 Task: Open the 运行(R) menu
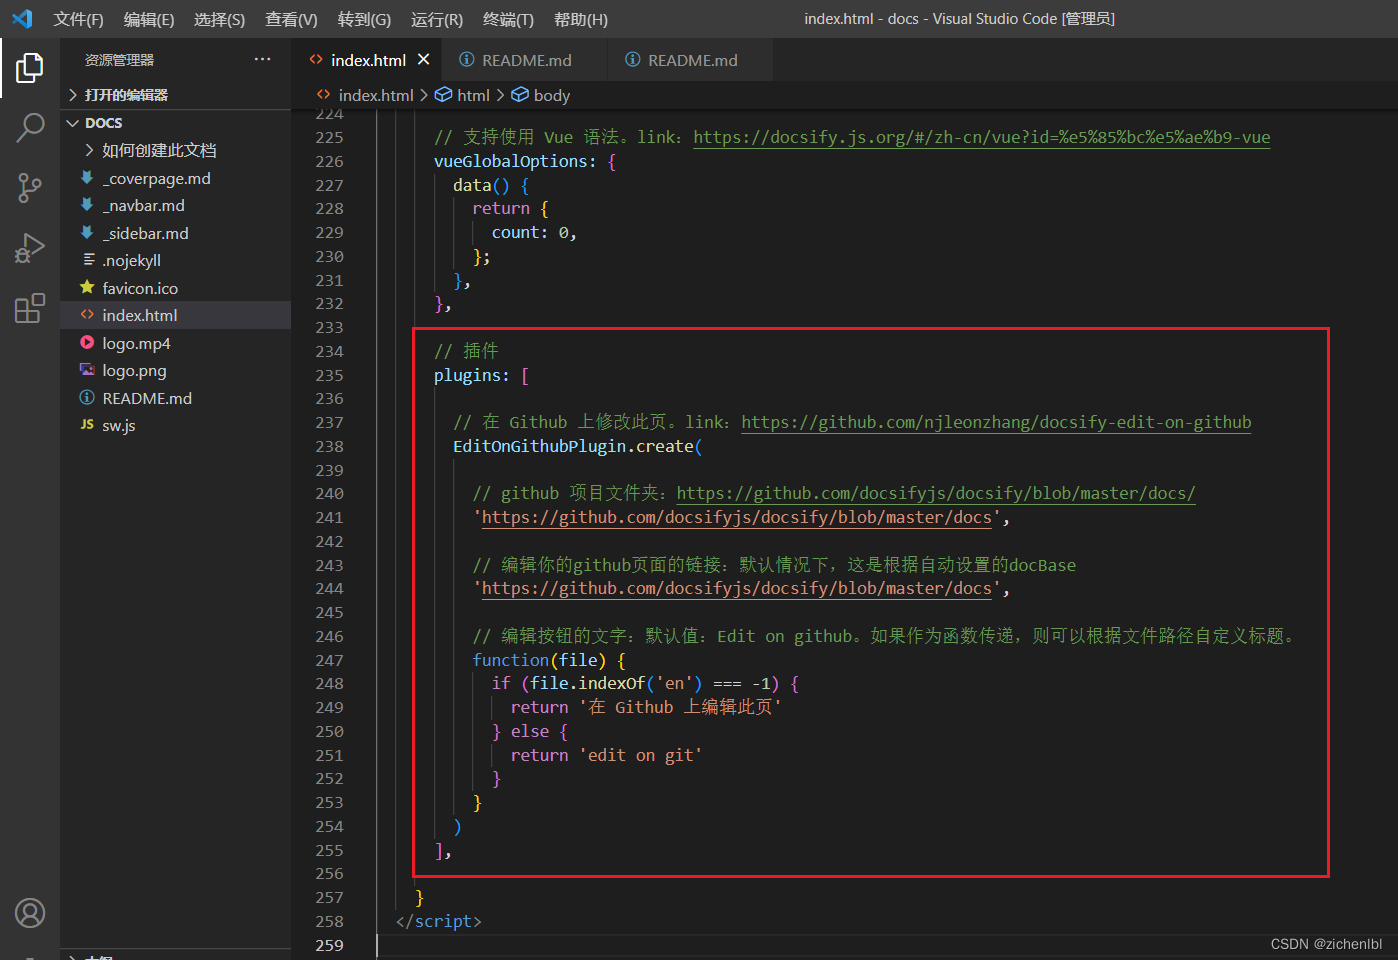[x=437, y=19]
